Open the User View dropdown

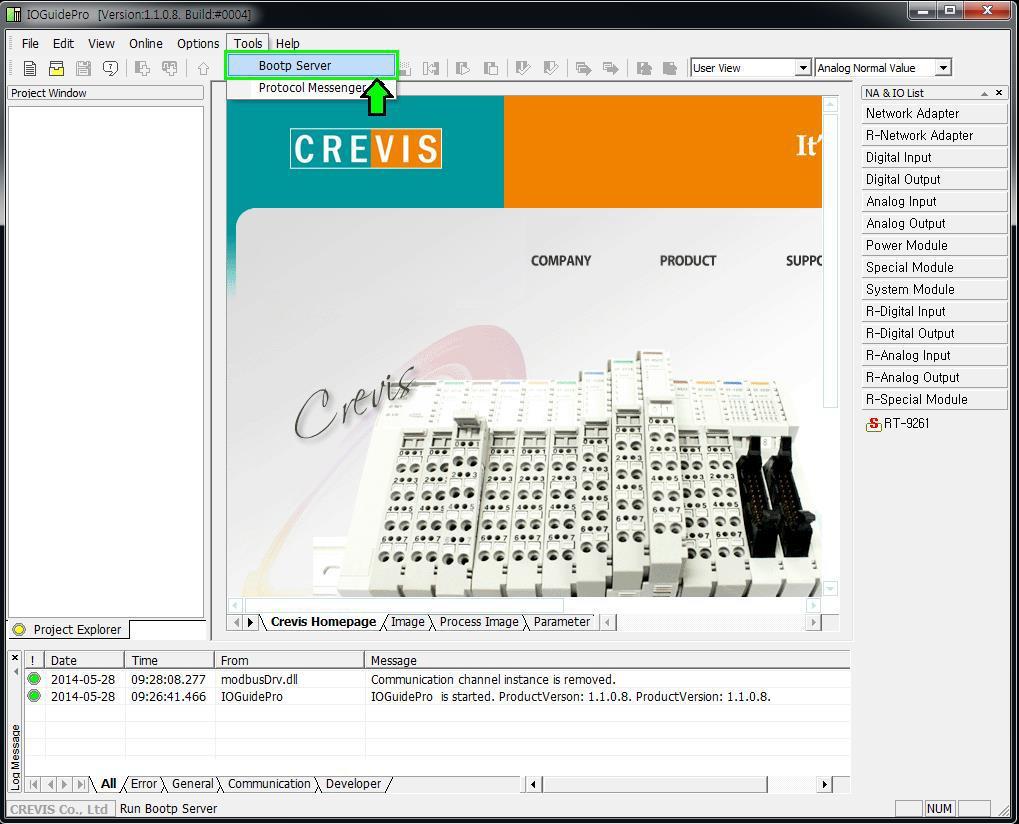tap(803, 68)
